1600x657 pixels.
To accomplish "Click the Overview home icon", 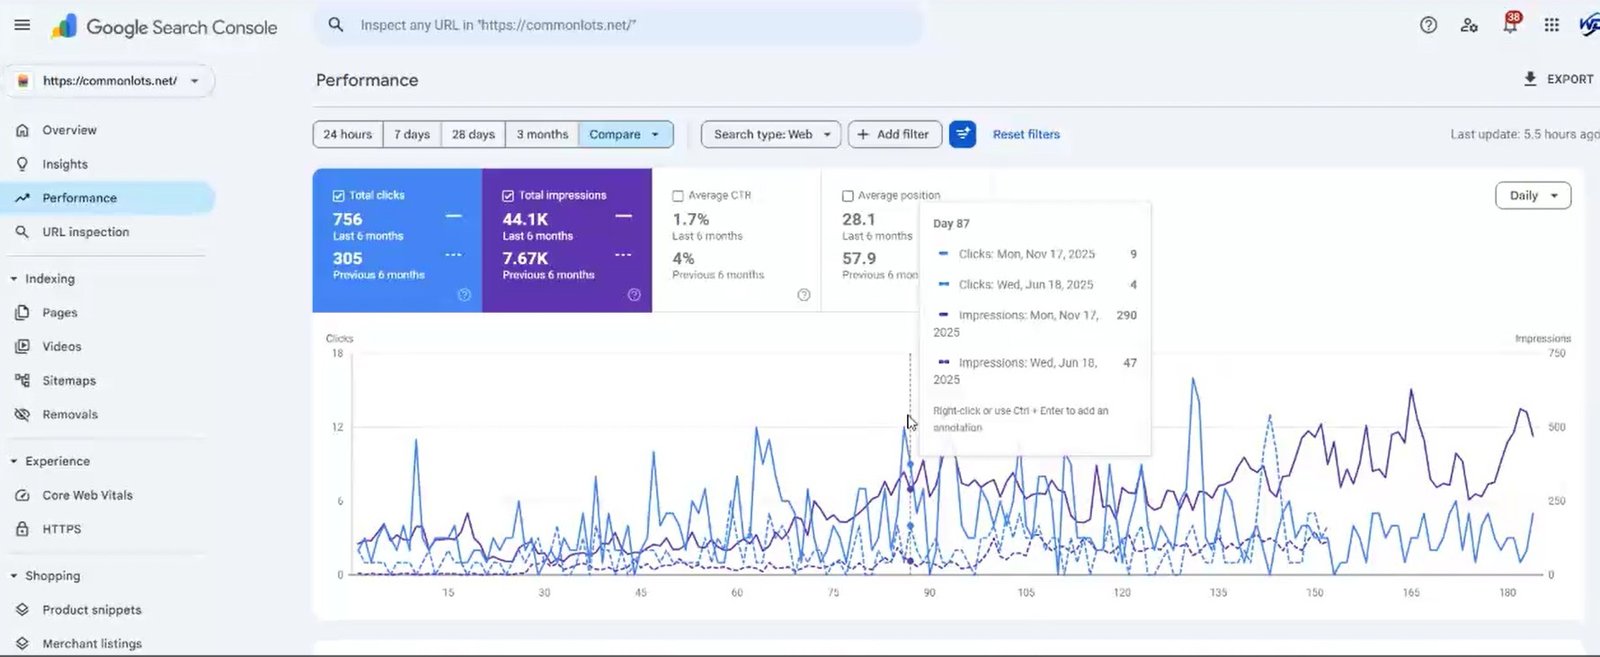I will click(22, 130).
